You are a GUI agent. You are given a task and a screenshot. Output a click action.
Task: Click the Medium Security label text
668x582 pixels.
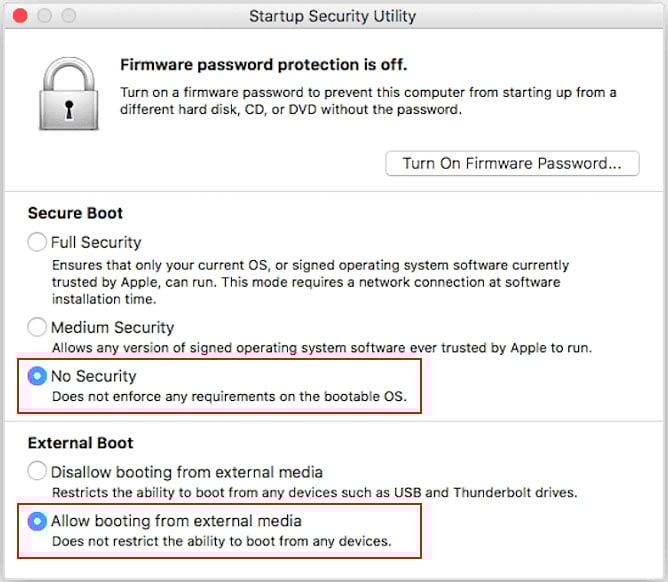[x=112, y=327]
